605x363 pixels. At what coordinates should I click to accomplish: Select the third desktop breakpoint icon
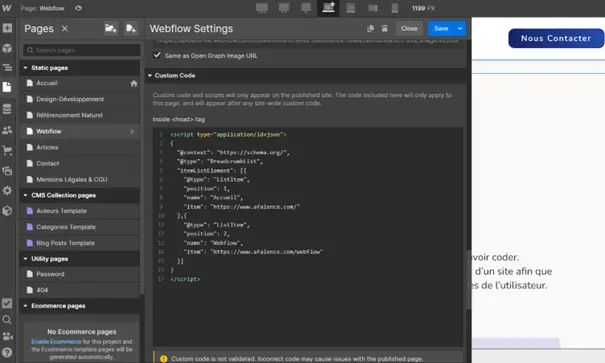[x=306, y=8]
